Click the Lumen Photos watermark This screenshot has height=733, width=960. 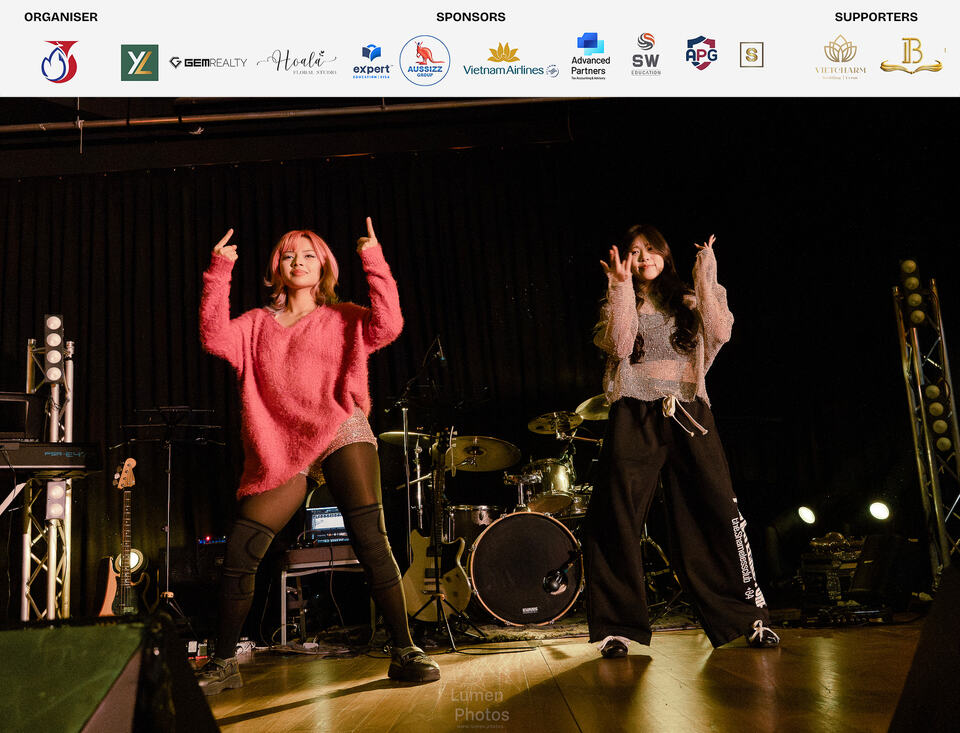coord(481,706)
